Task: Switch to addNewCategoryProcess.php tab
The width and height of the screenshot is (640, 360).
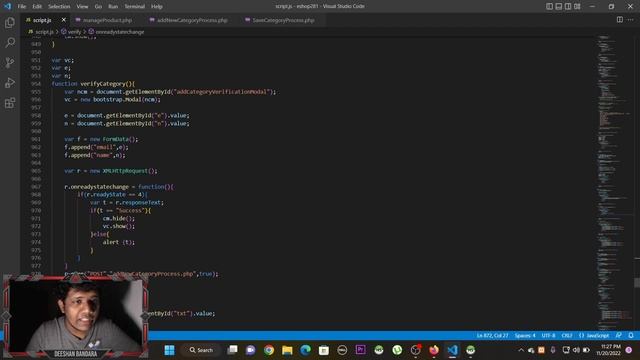Action: 192,20
